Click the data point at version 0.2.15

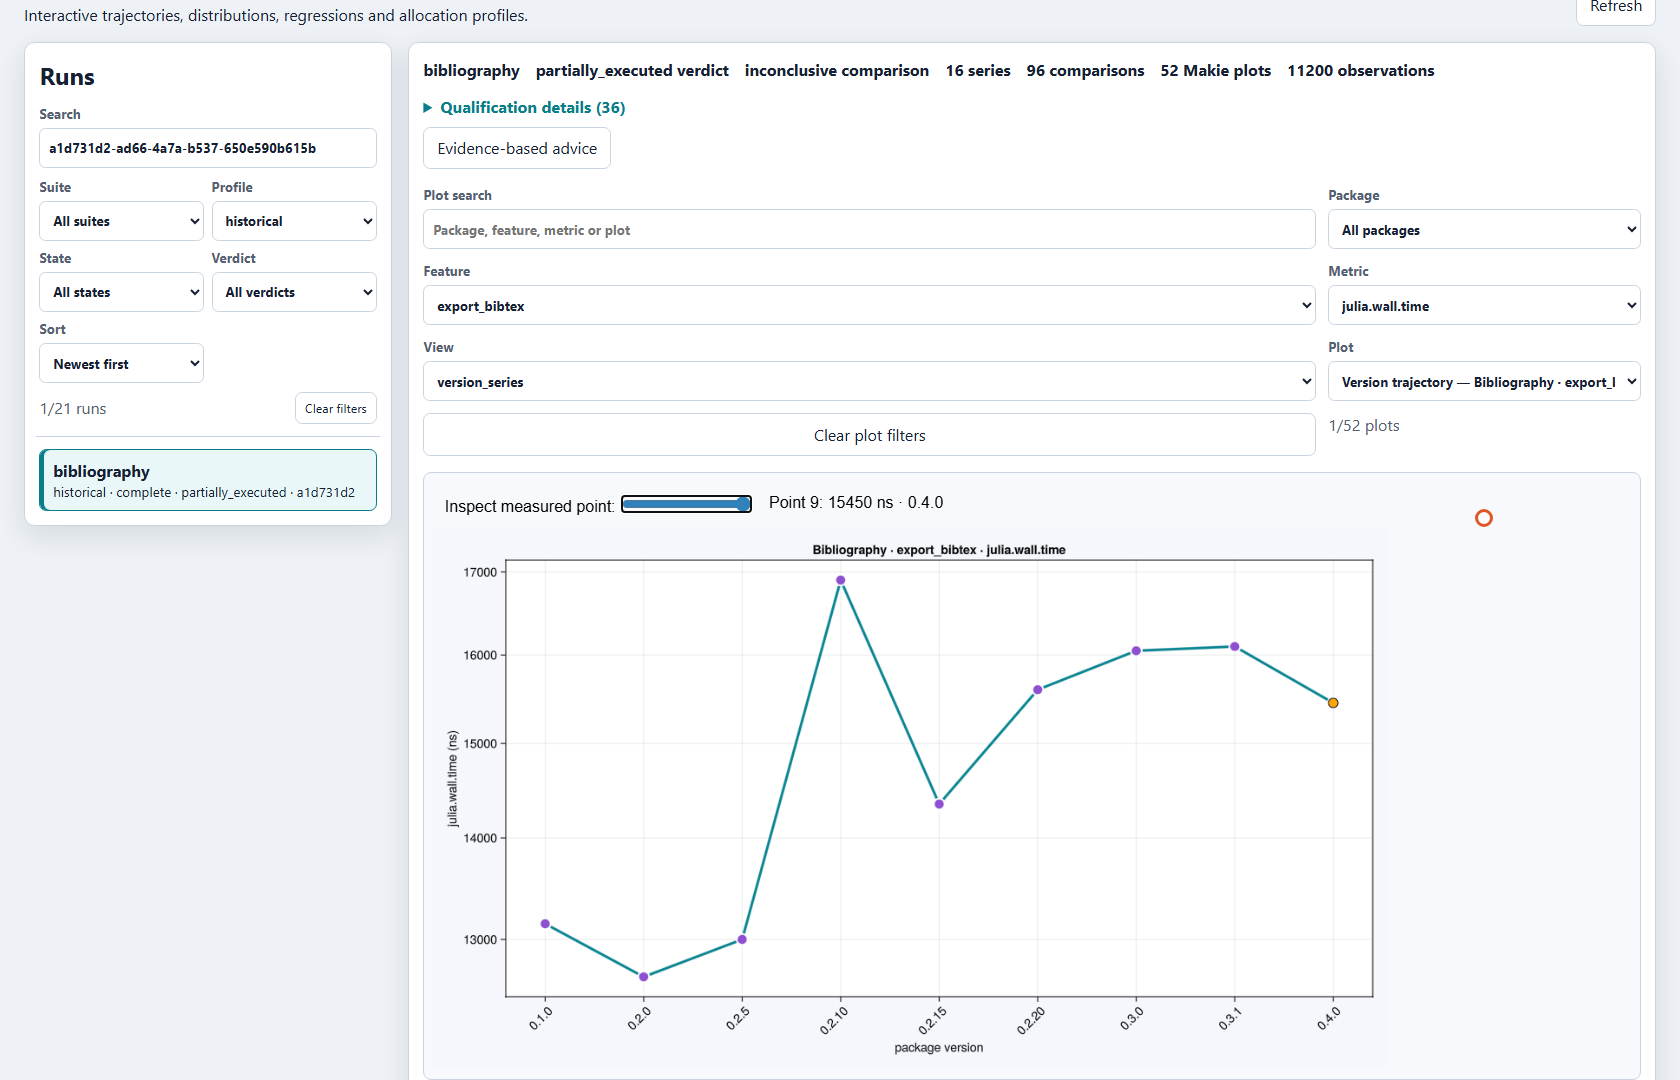coord(939,804)
